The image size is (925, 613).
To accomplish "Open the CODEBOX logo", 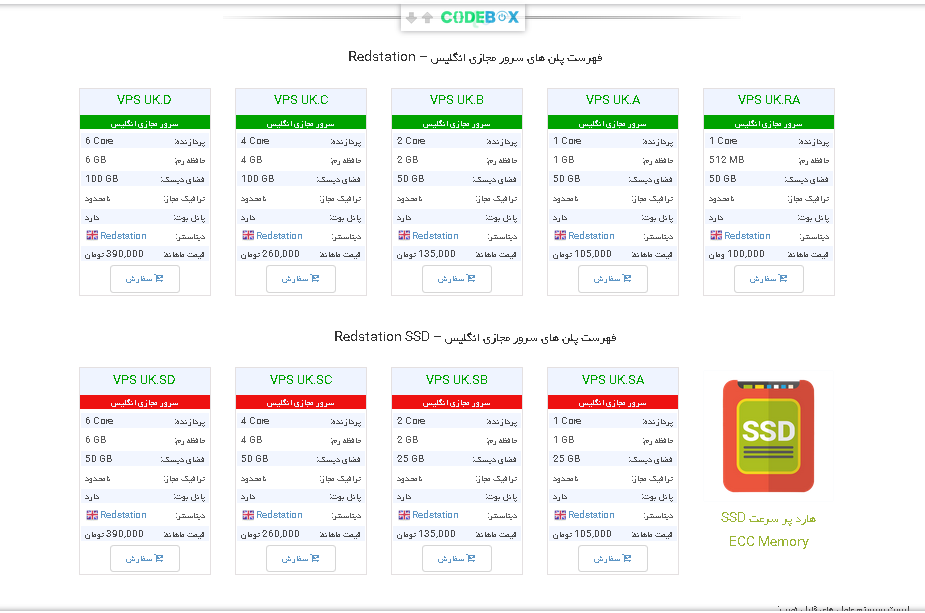I will tap(480, 18).
